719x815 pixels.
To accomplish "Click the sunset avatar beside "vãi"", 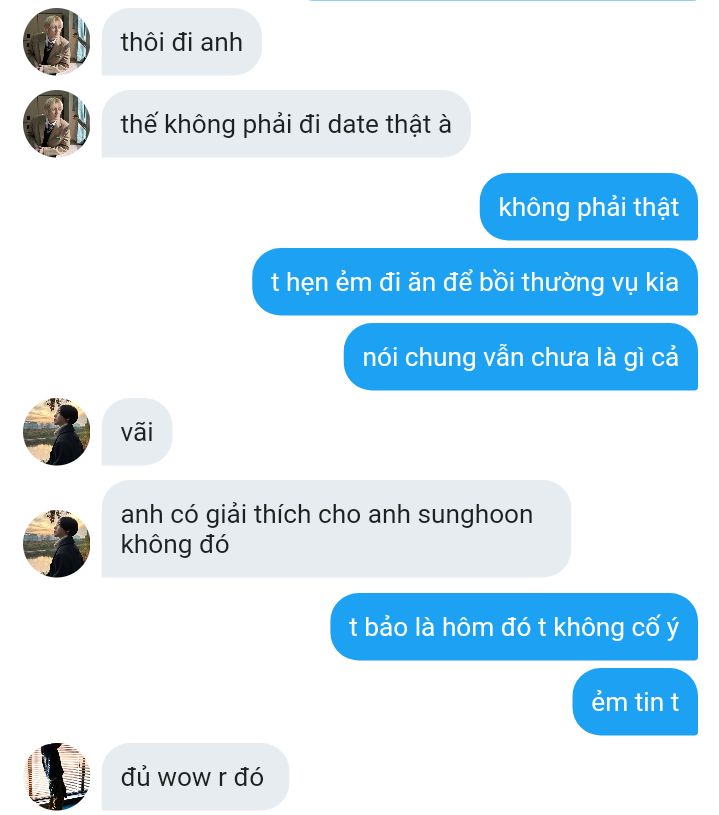I will click(x=56, y=431).
